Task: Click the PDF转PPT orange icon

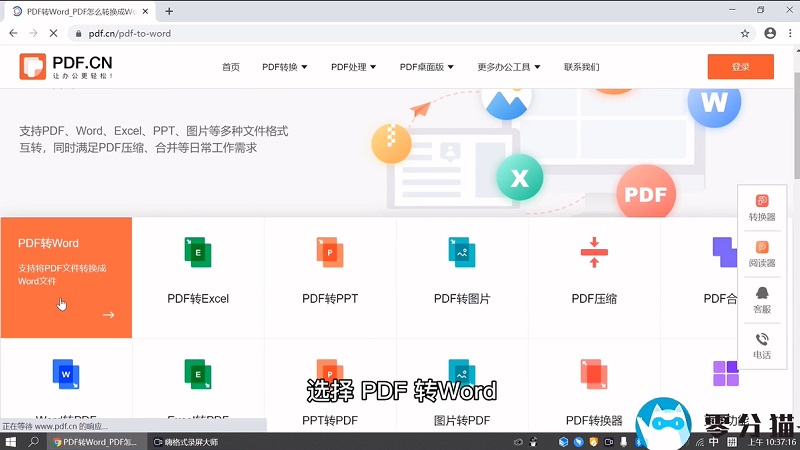Action: coord(330,252)
